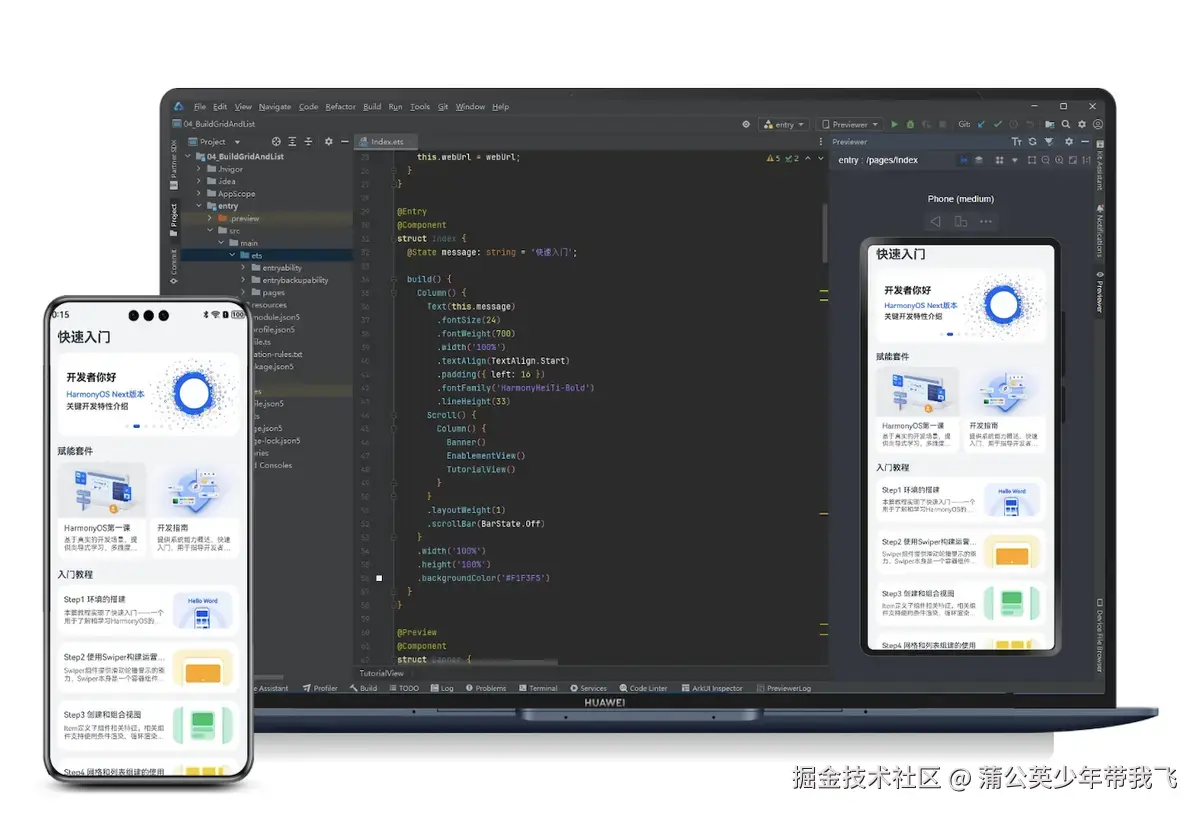Collapse the ets folder
This screenshot has width=1200, height=814.
232,255
